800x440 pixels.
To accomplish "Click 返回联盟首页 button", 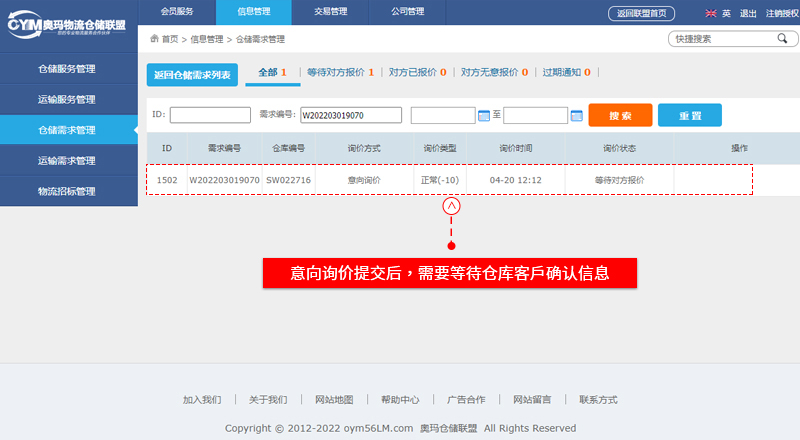I will (642, 13).
